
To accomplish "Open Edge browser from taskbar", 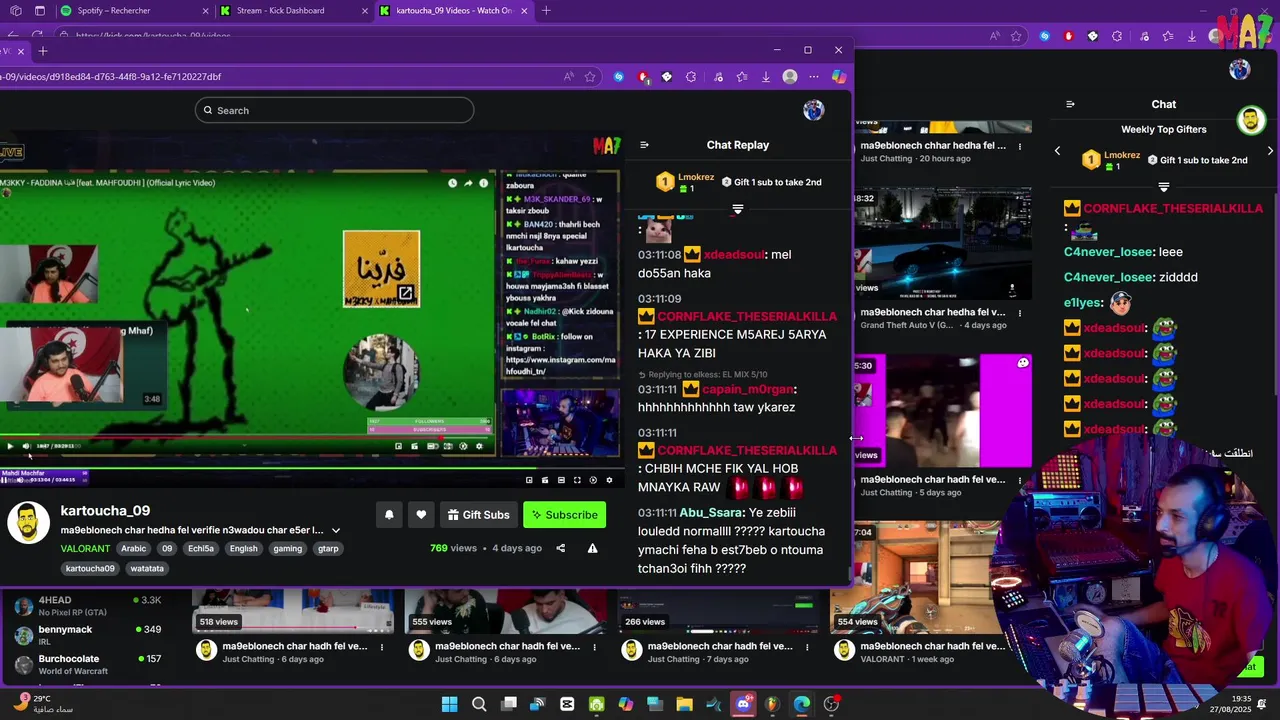I will click(802, 704).
